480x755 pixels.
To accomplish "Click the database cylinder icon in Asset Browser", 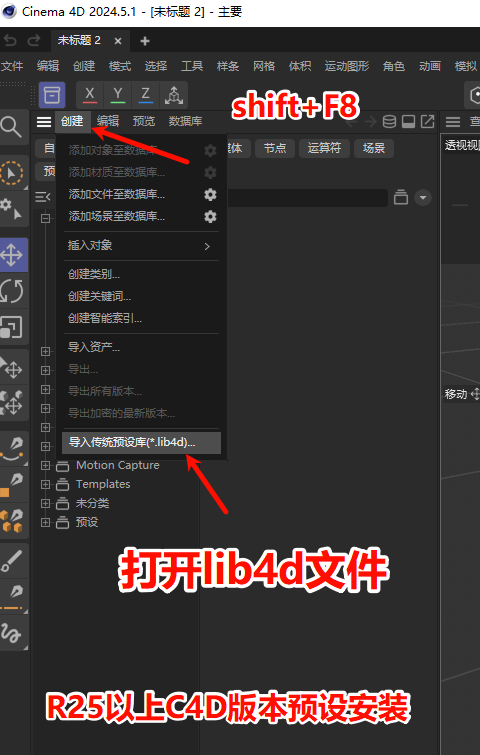I will [x=389, y=122].
